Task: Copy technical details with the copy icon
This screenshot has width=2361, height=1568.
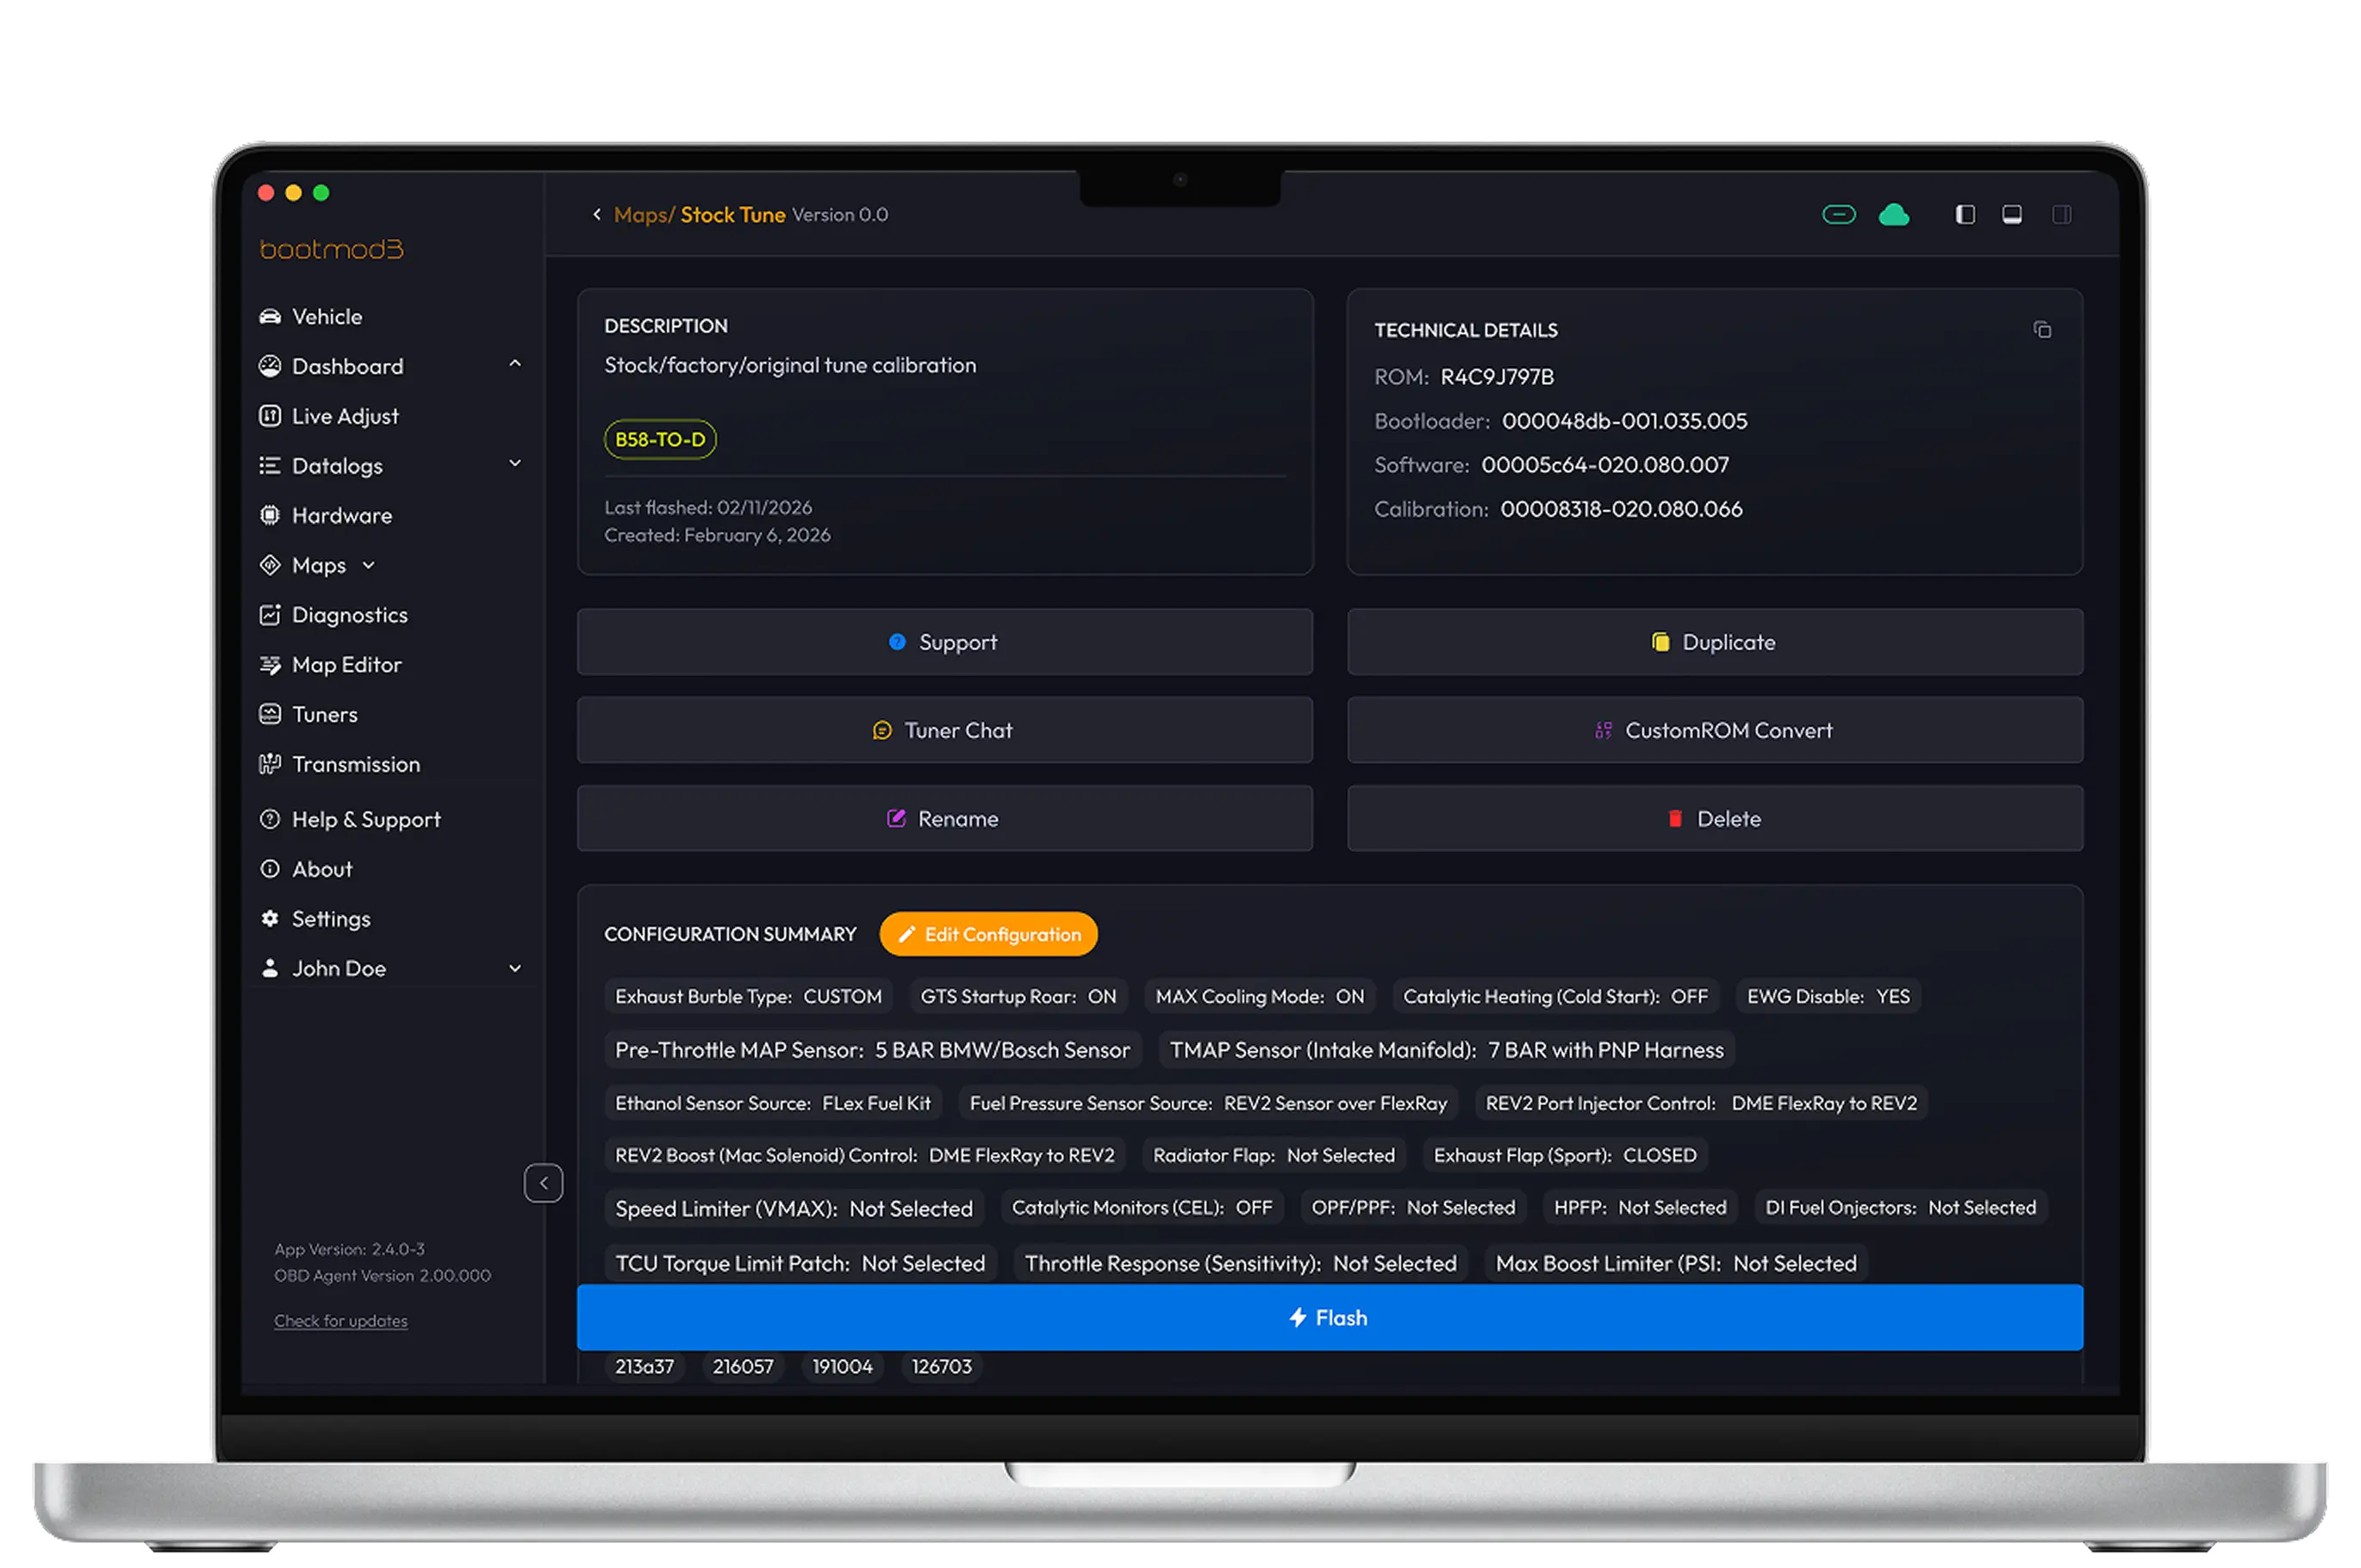Action: tap(2042, 330)
